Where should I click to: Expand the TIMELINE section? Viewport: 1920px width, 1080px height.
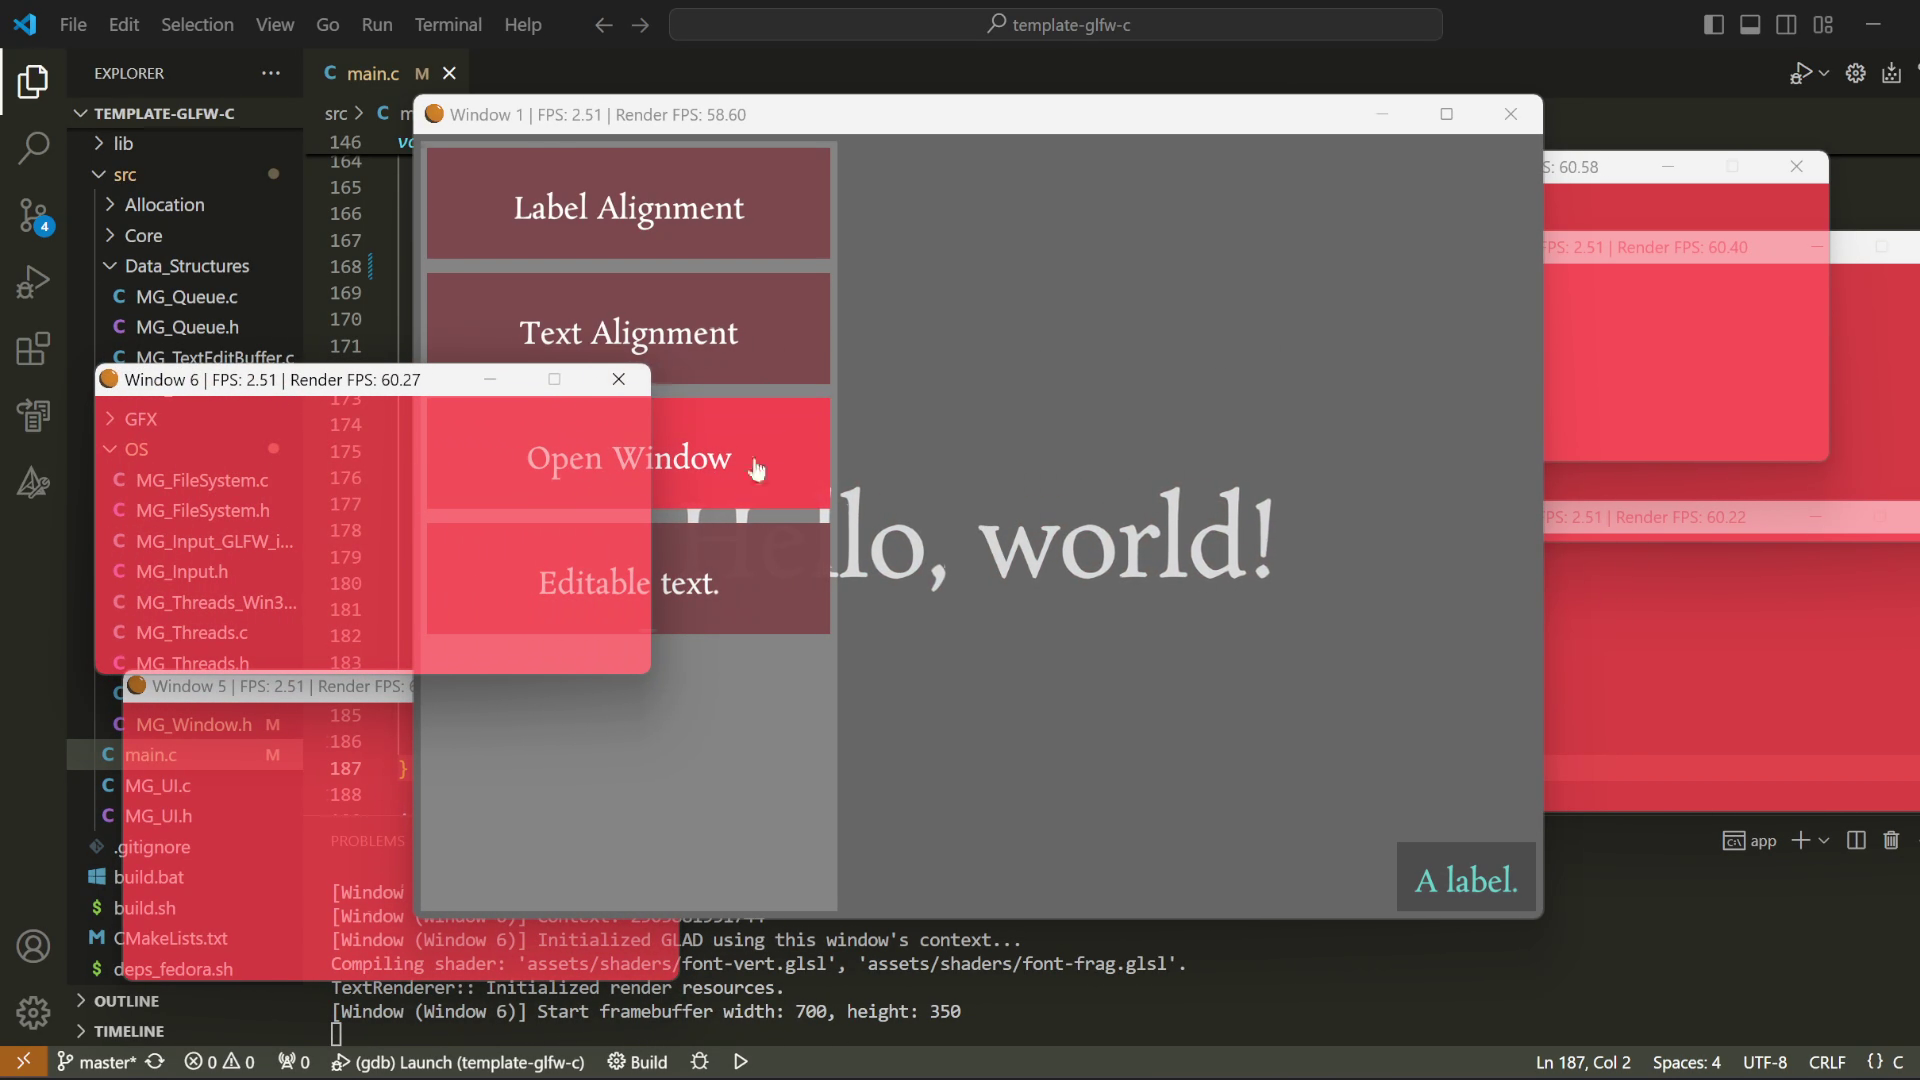pos(185,1031)
